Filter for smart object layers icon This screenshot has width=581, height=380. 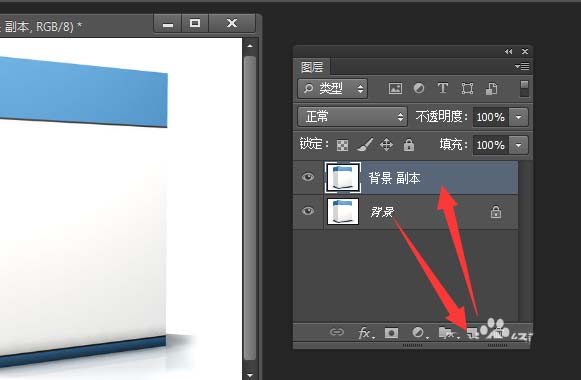pyautogui.click(x=491, y=89)
